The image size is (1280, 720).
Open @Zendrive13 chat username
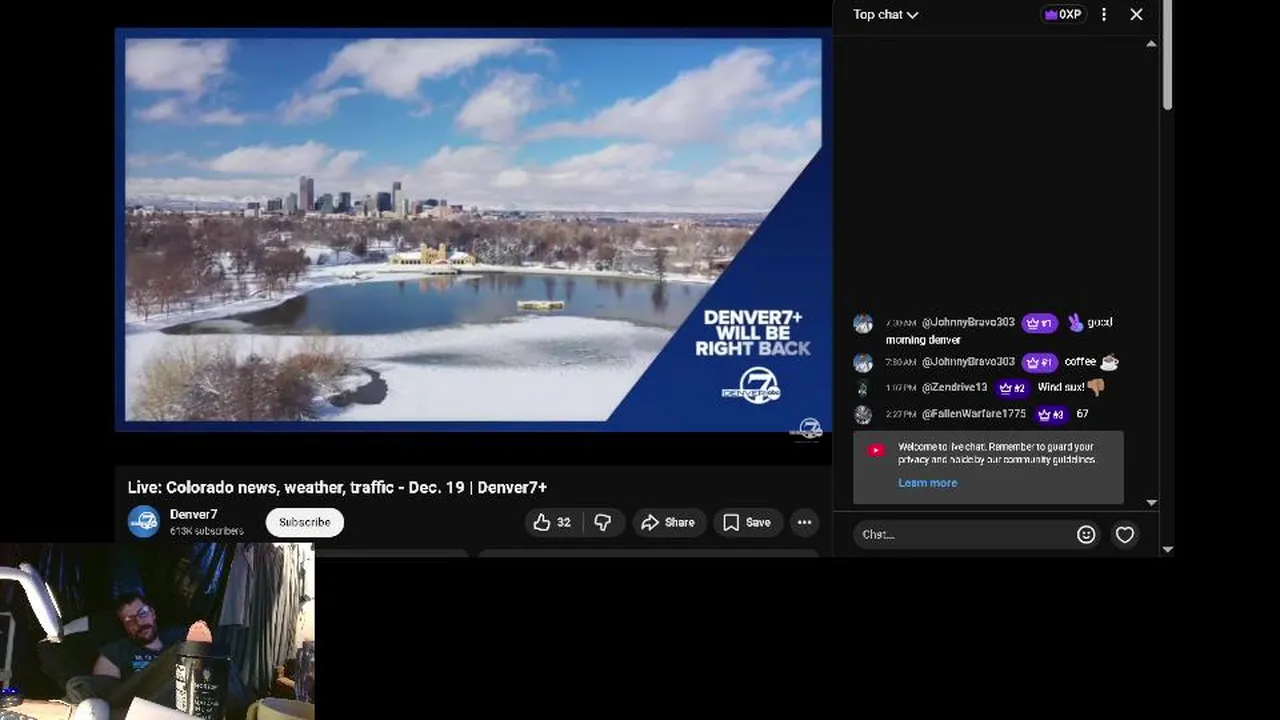click(x=954, y=387)
